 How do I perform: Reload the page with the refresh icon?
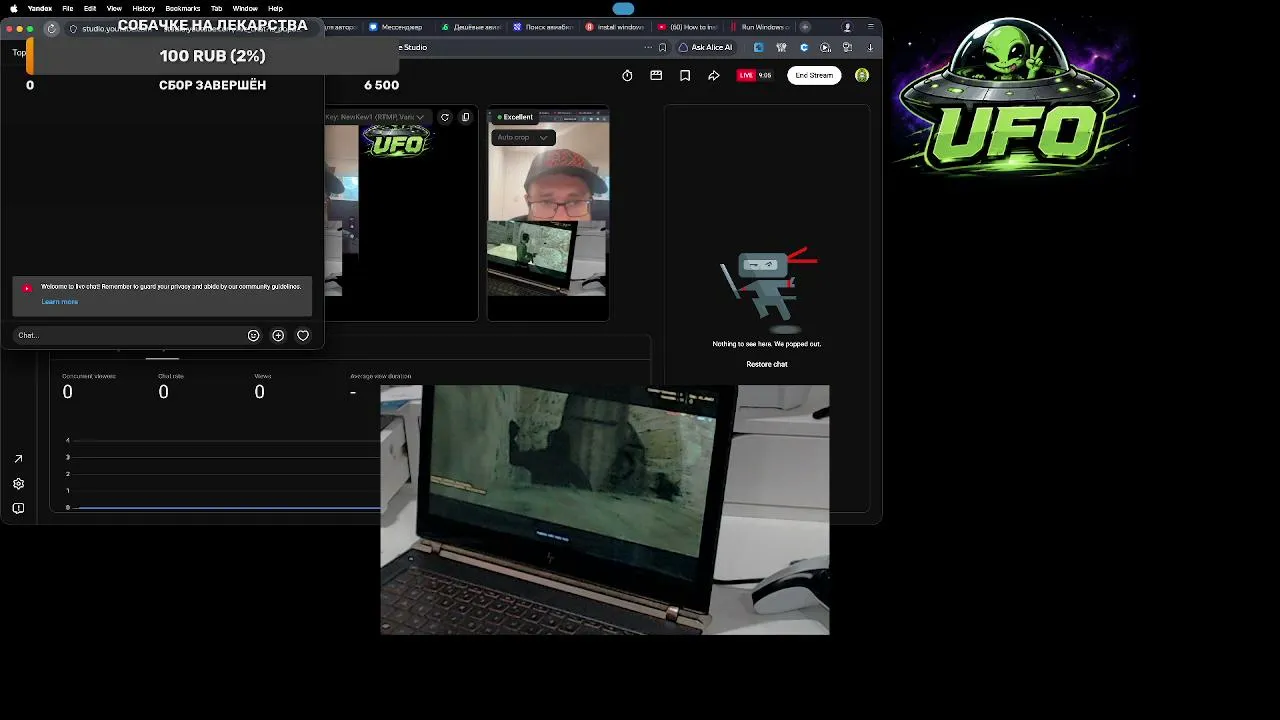pyautogui.click(x=52, y=28)
